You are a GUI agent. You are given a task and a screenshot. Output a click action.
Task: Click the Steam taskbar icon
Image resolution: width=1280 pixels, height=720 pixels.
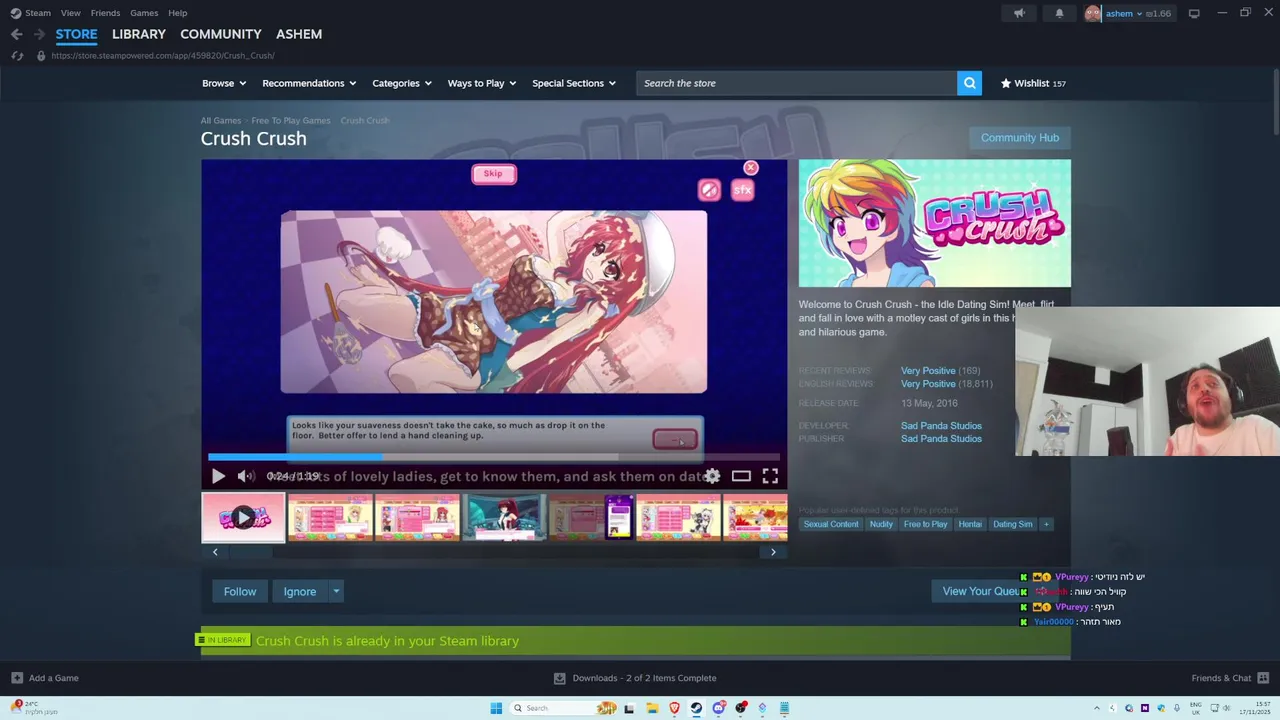pyautogui.click(x=696, y=708)
